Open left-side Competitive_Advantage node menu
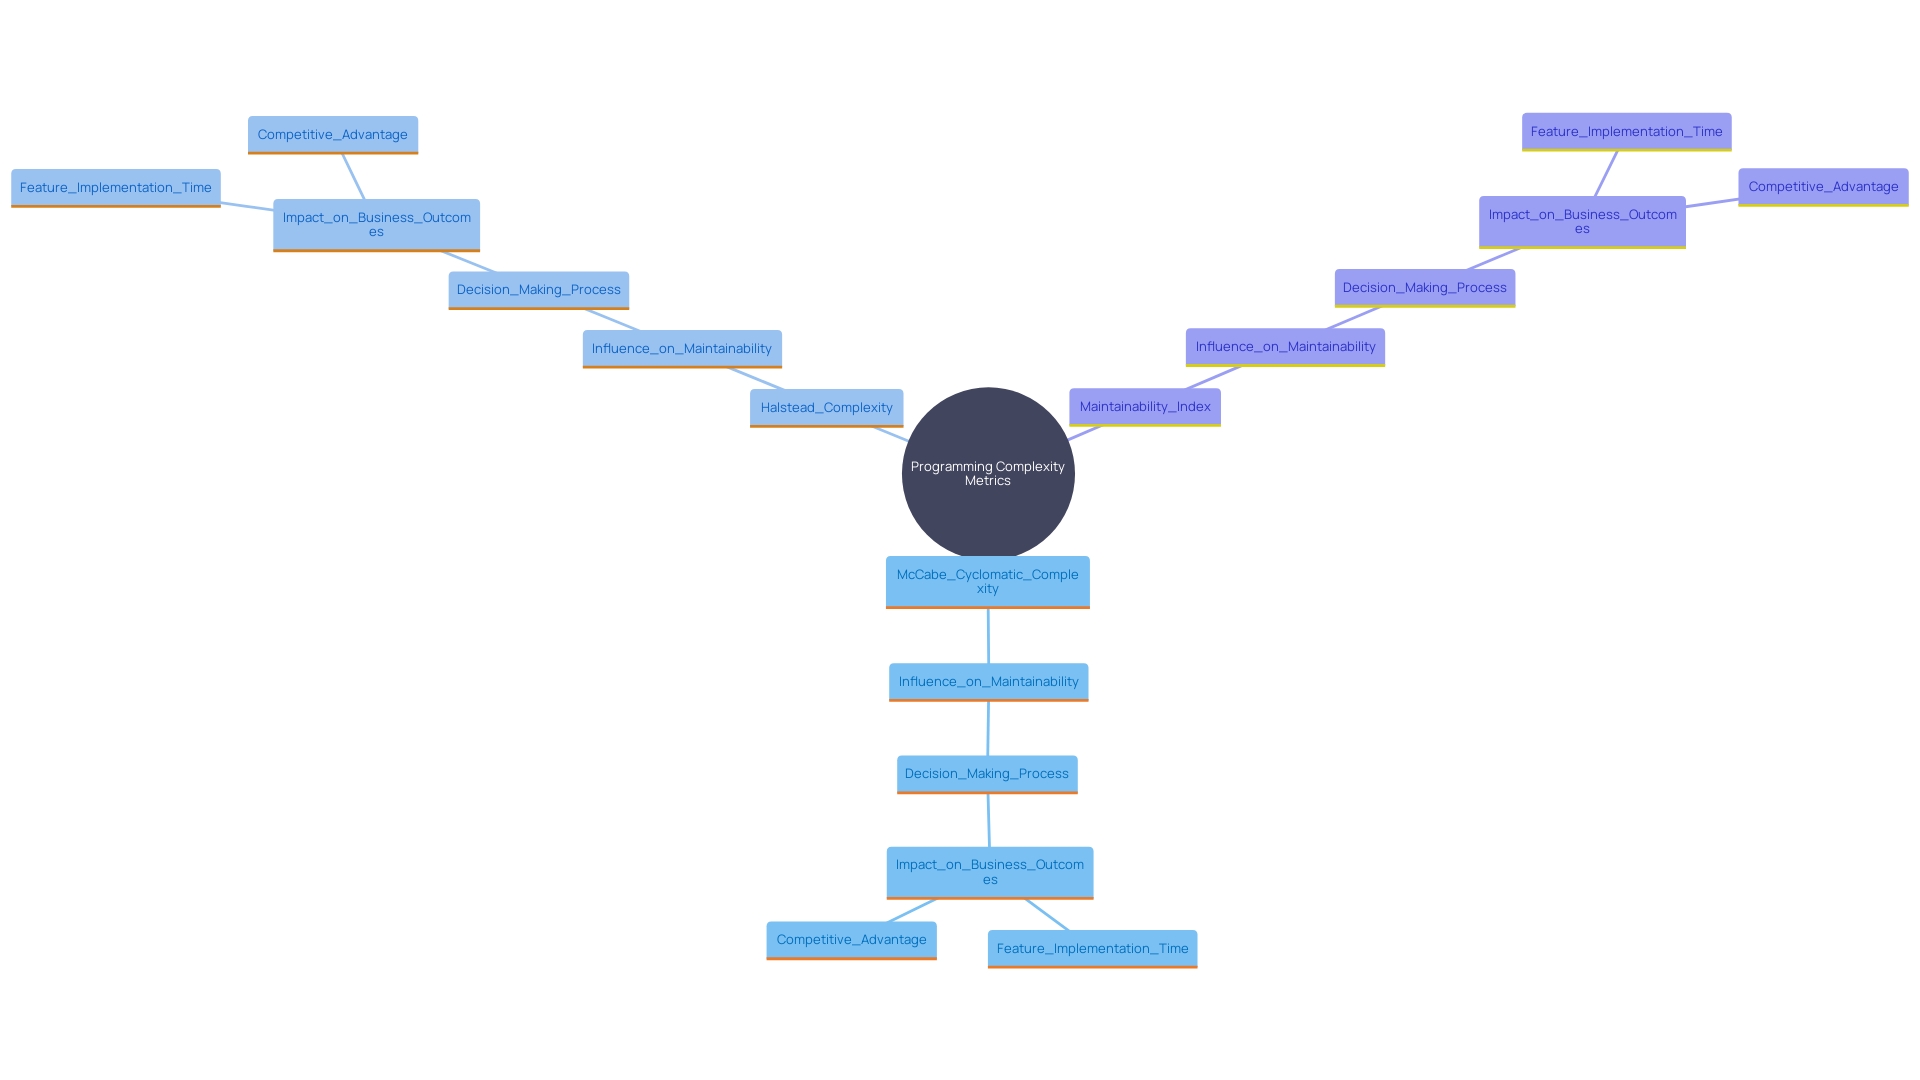The height and width of the screenshot is (1080, 1920). 334,133
